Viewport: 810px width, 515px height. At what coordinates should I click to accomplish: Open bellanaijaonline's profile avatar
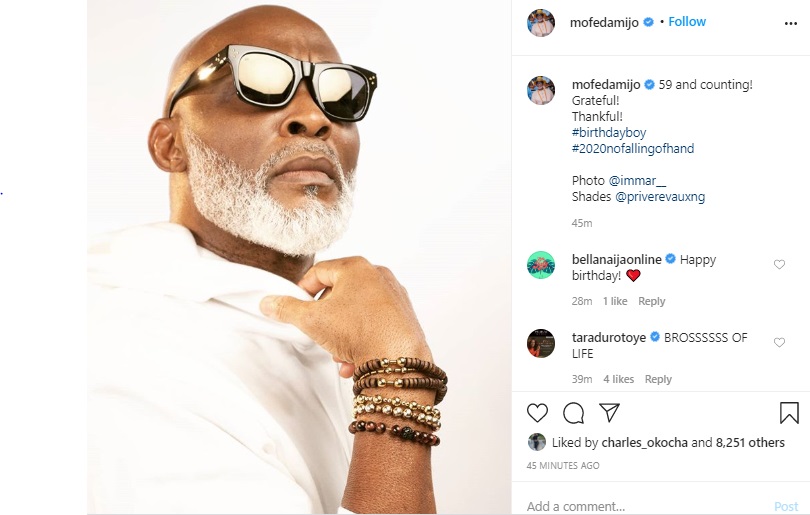(541, 265)
